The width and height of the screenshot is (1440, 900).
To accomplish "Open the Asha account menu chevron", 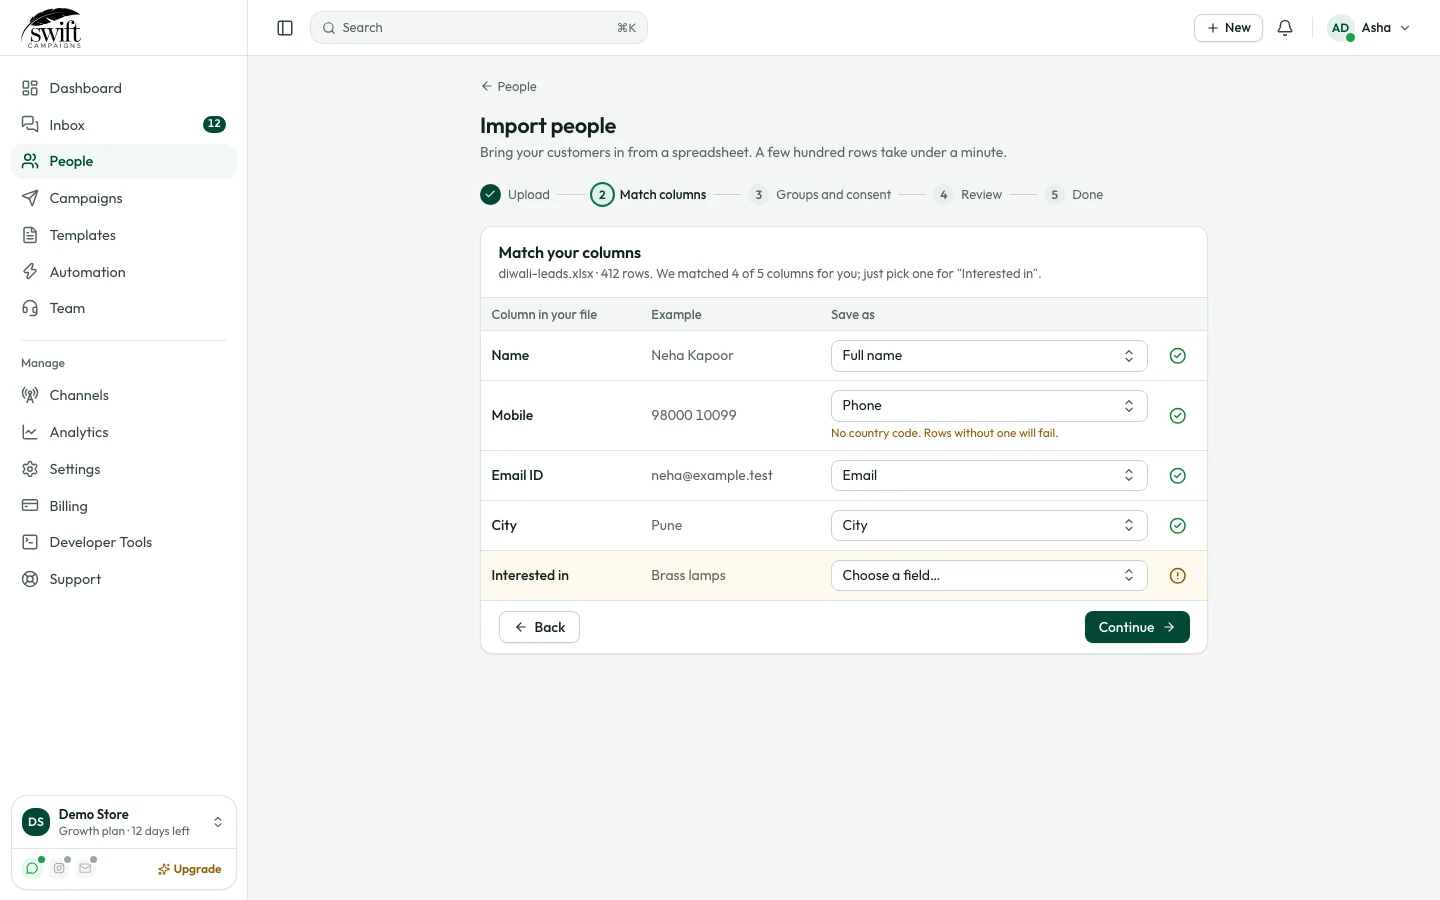I will 1405,28.
